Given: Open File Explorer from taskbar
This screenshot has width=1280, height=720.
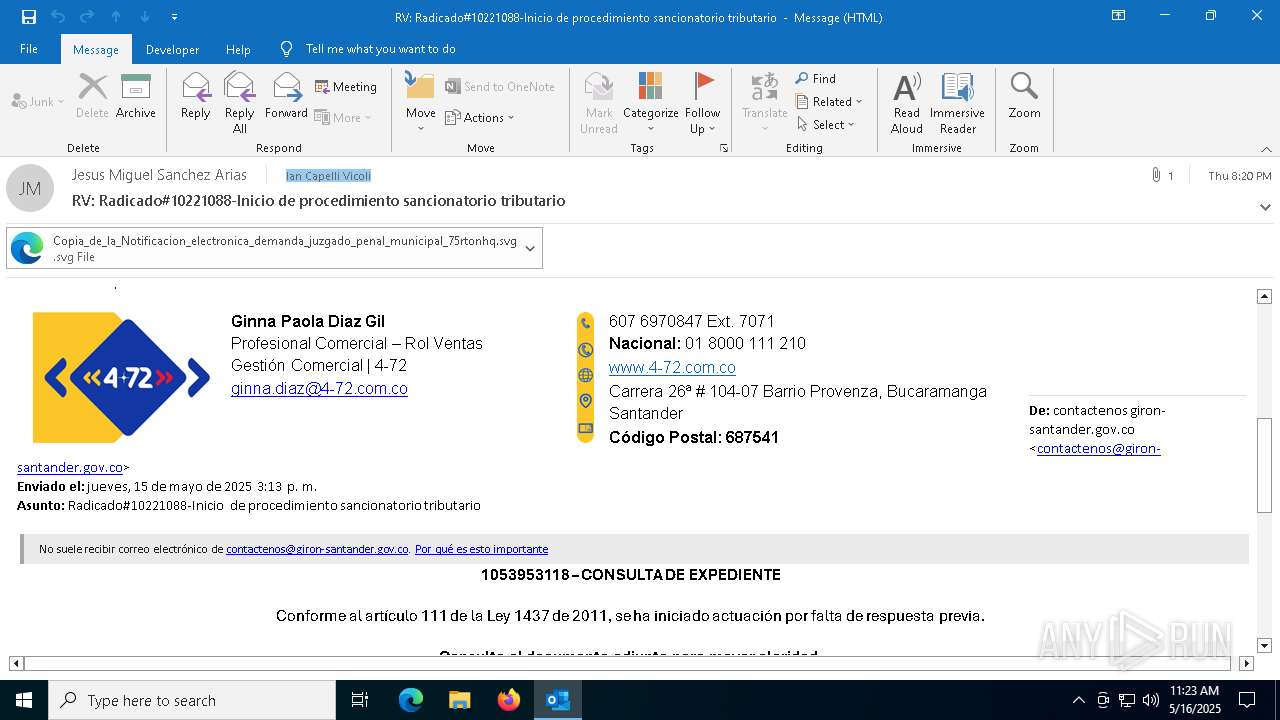Looking at the screenshot, I should point(460,700).
